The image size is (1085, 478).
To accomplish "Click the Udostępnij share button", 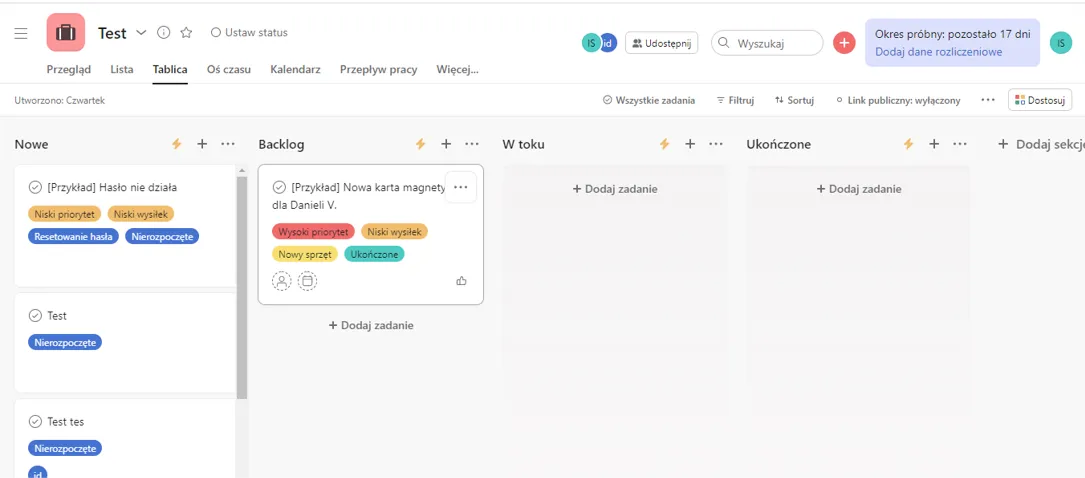I will 661,43.
